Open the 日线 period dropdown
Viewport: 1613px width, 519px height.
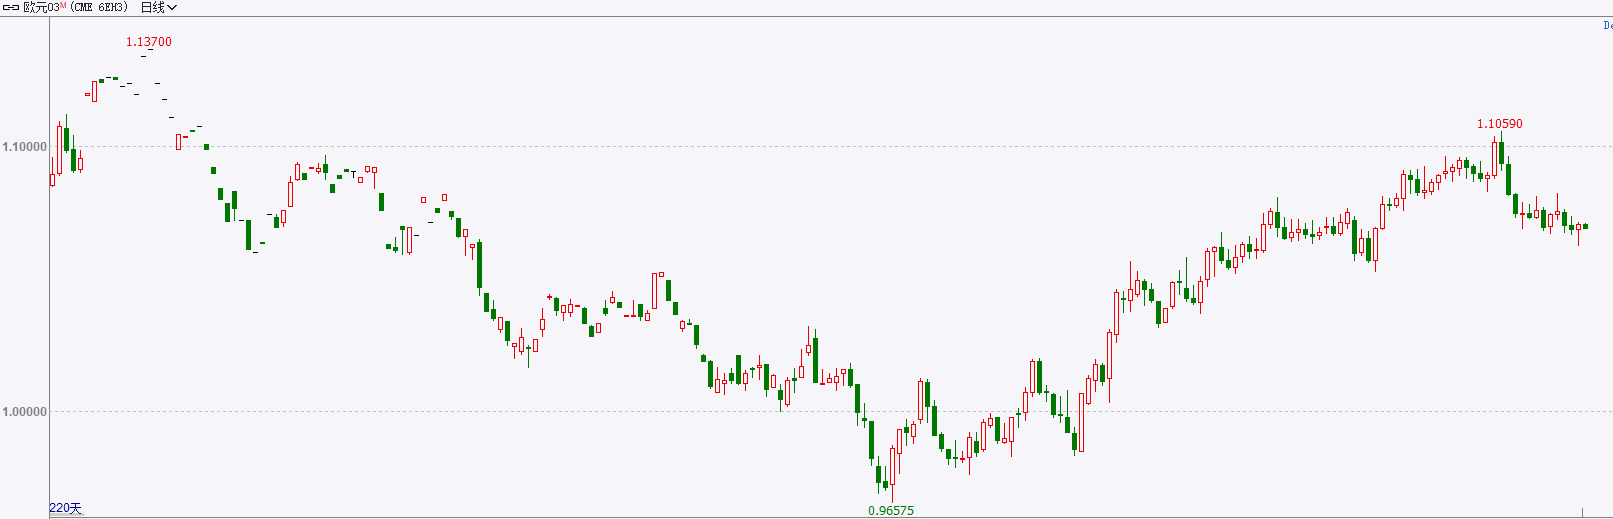click(158, 8)
